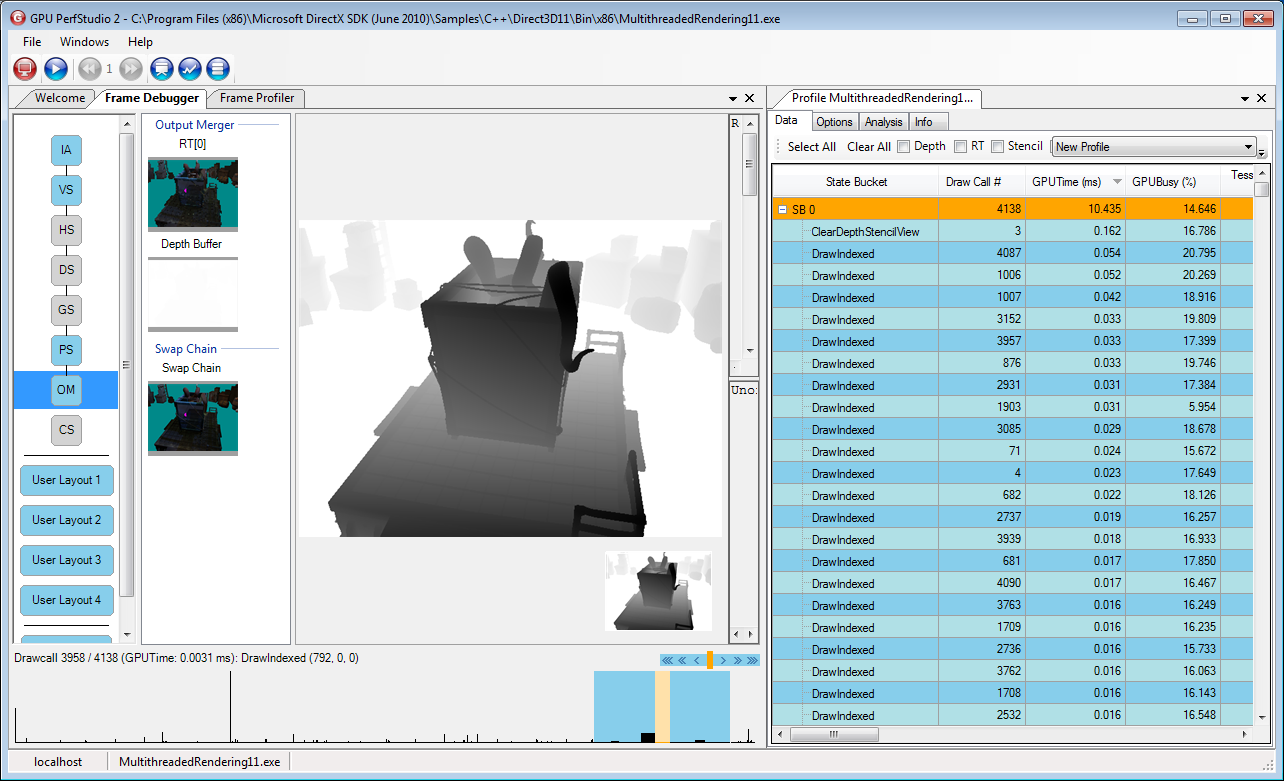The height and width of the screenshot is (781, 1284).
Task: Click the Select All button
Action: coord(811,147)
